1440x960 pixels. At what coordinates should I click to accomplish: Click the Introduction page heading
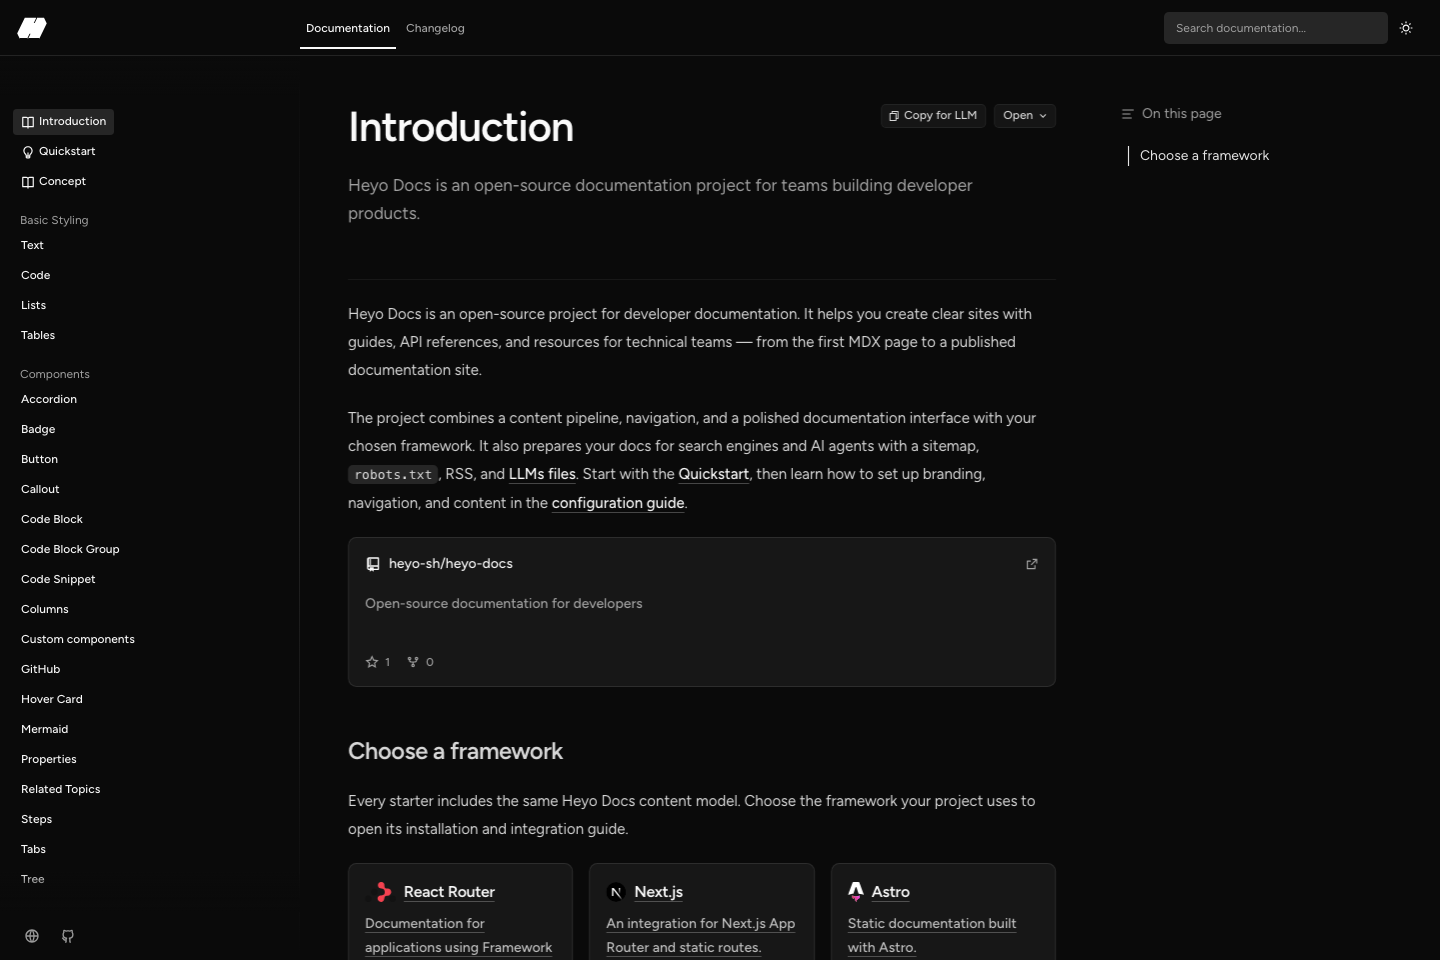pyautogui.click(x=461, y=127)
